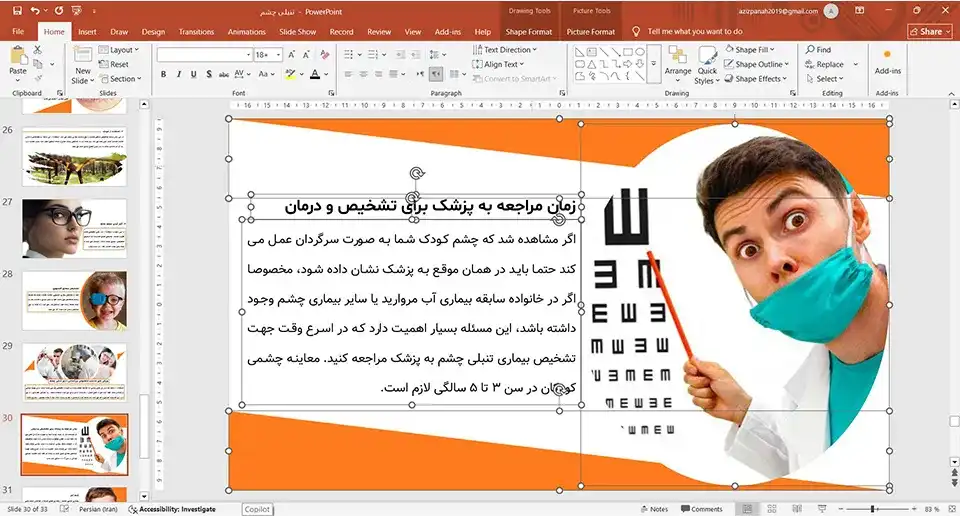Image resolution: width=960 pixels, height=516 pixels.
Task: Choose the right arrow shape
Action: click(x=628, y=64)
